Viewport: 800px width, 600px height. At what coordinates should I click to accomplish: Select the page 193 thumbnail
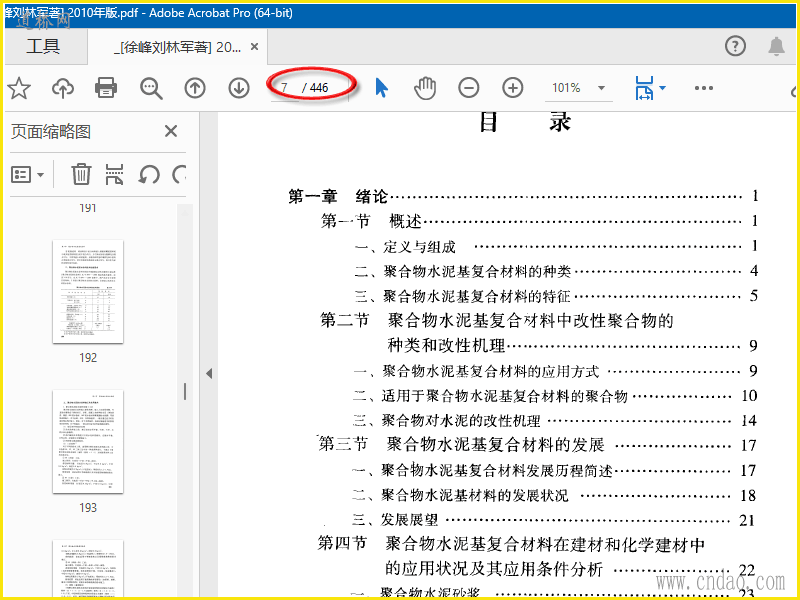88,441
